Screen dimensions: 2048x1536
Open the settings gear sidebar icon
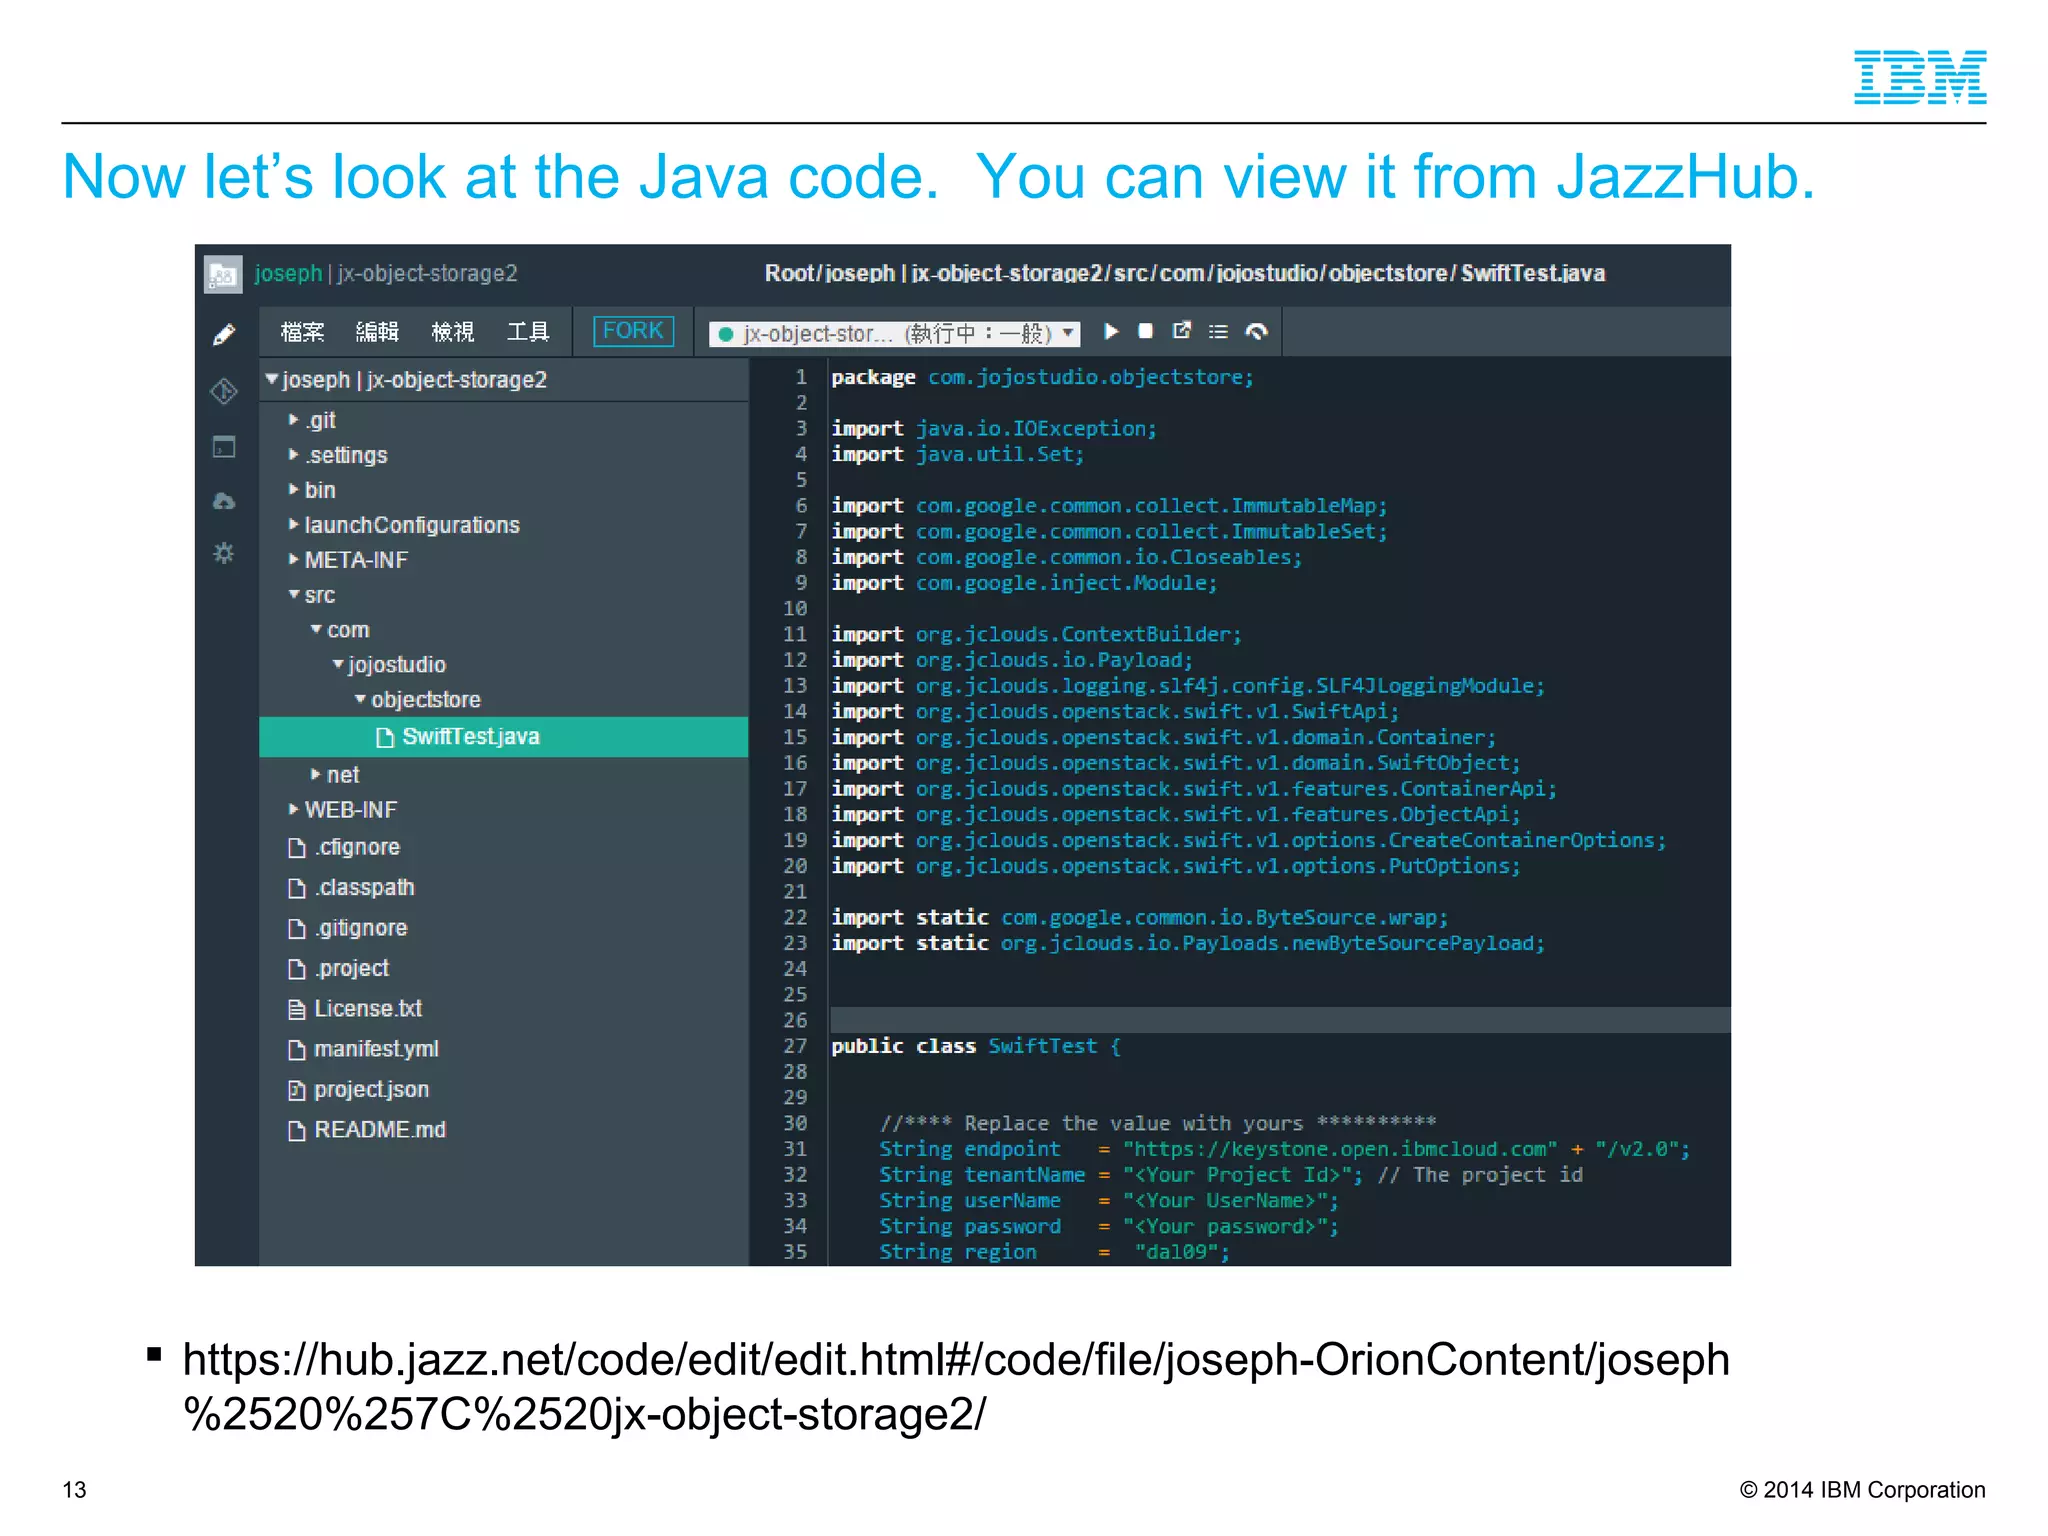pos(224,552)
